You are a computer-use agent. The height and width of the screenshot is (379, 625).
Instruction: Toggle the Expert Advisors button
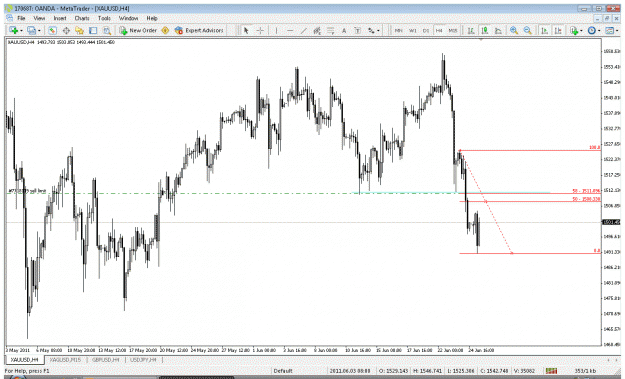tap(199, 30)
